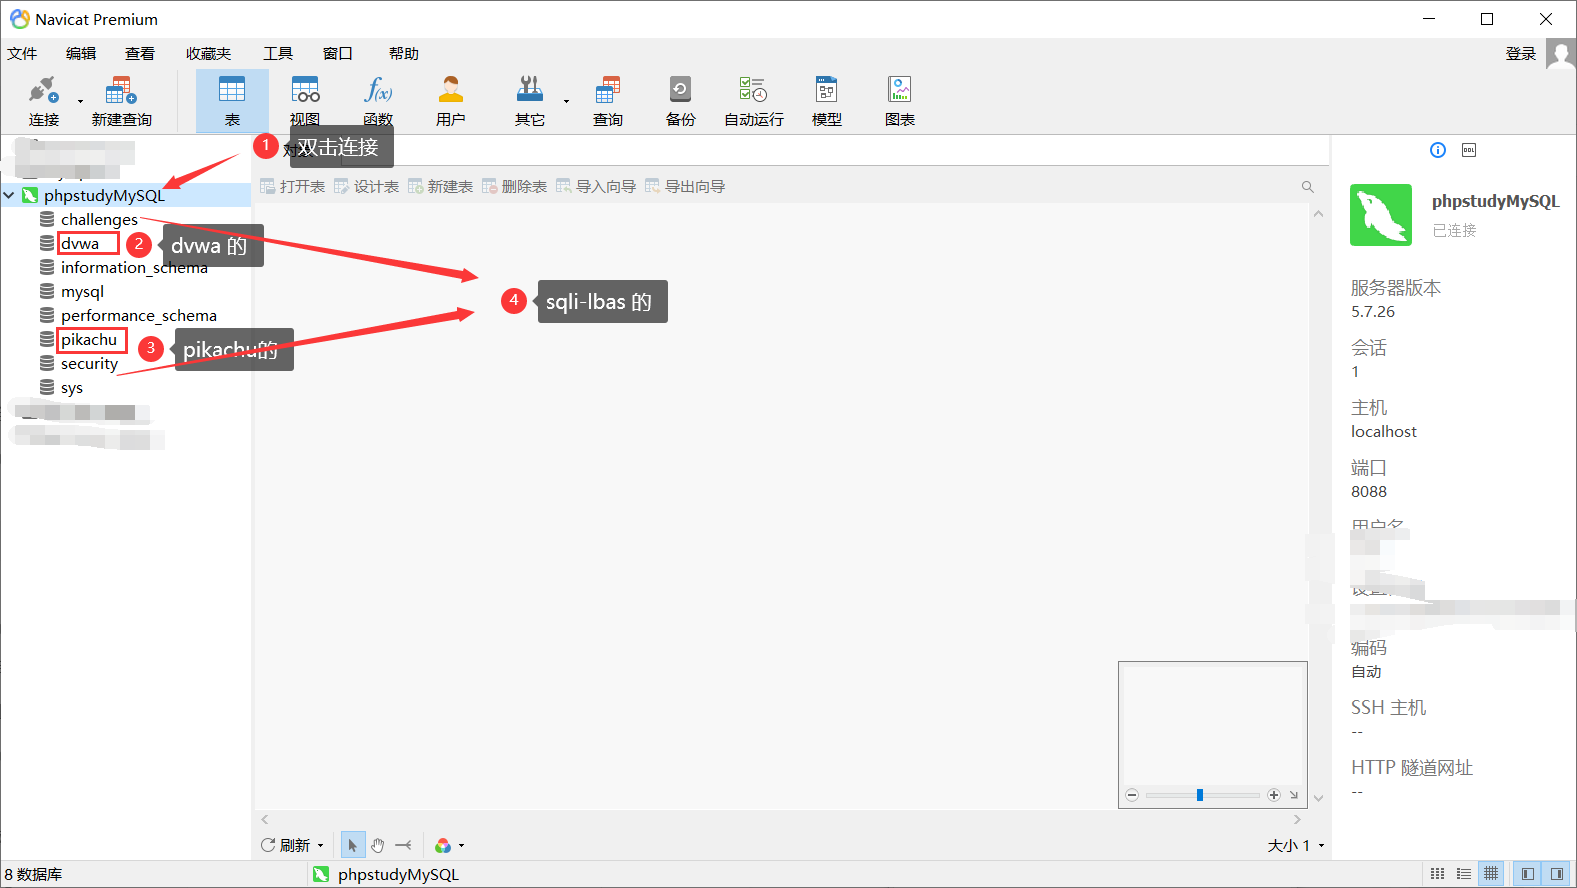Viewport: 1577px width, 888px height.
Task: Open the refresh (刷新) dropdown arrow
Action: [x=320, y=846]
